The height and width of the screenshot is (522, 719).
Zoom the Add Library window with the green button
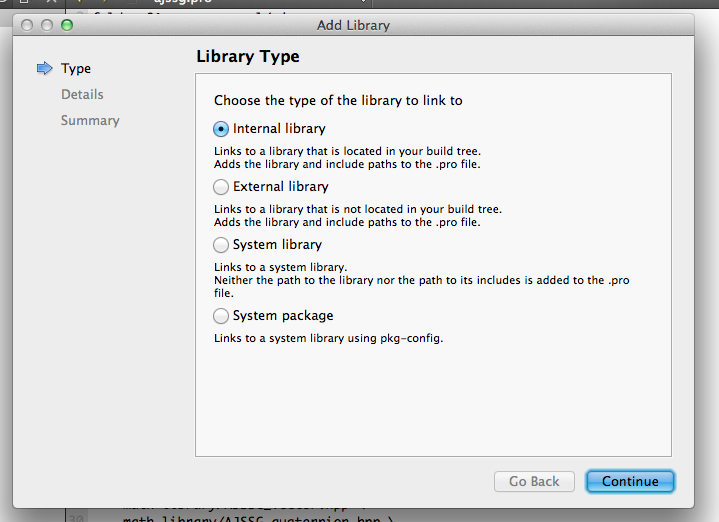(67, 24)
